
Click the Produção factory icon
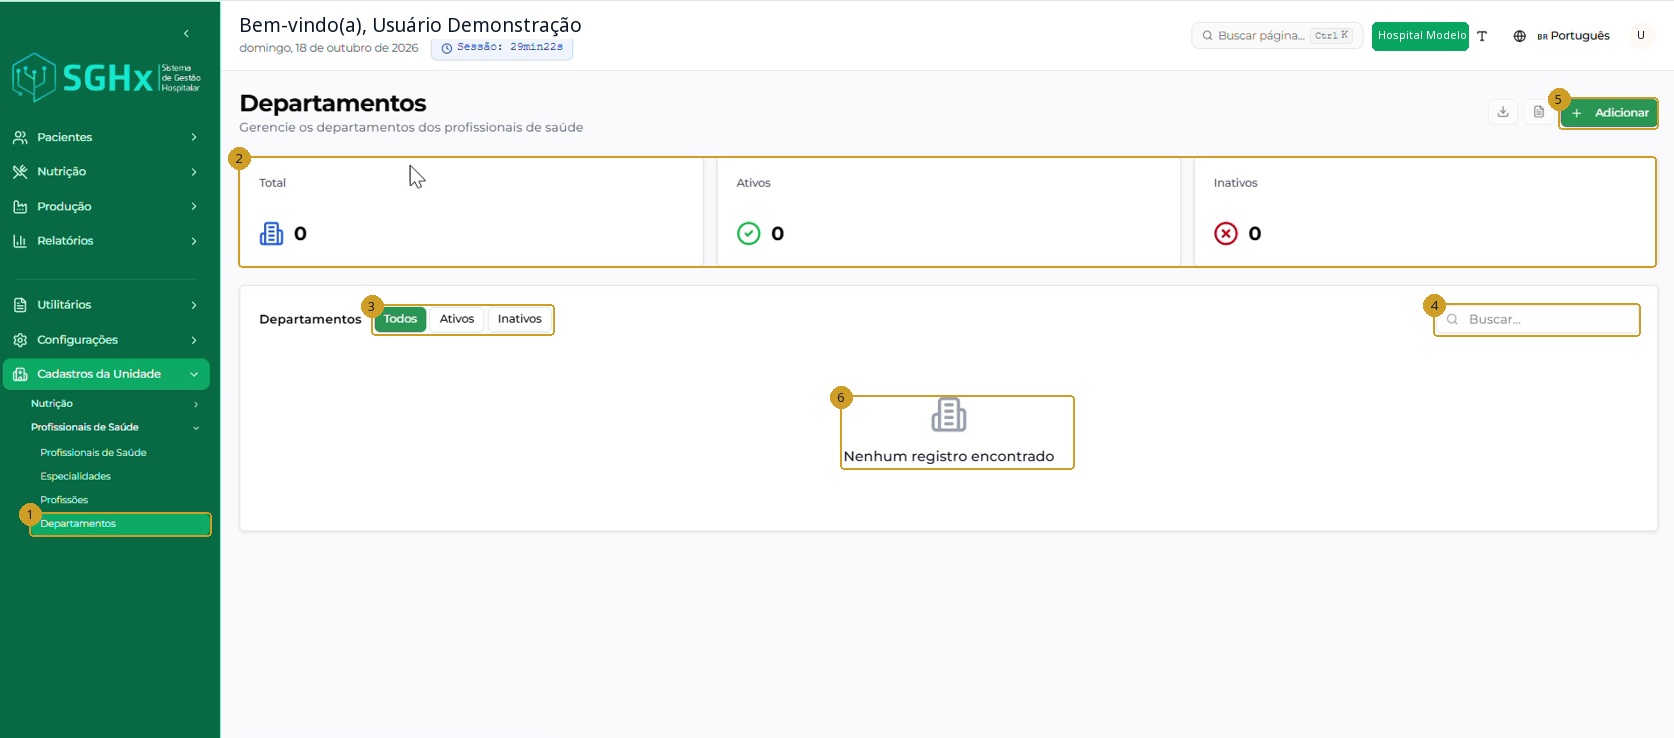coord(20,207)
